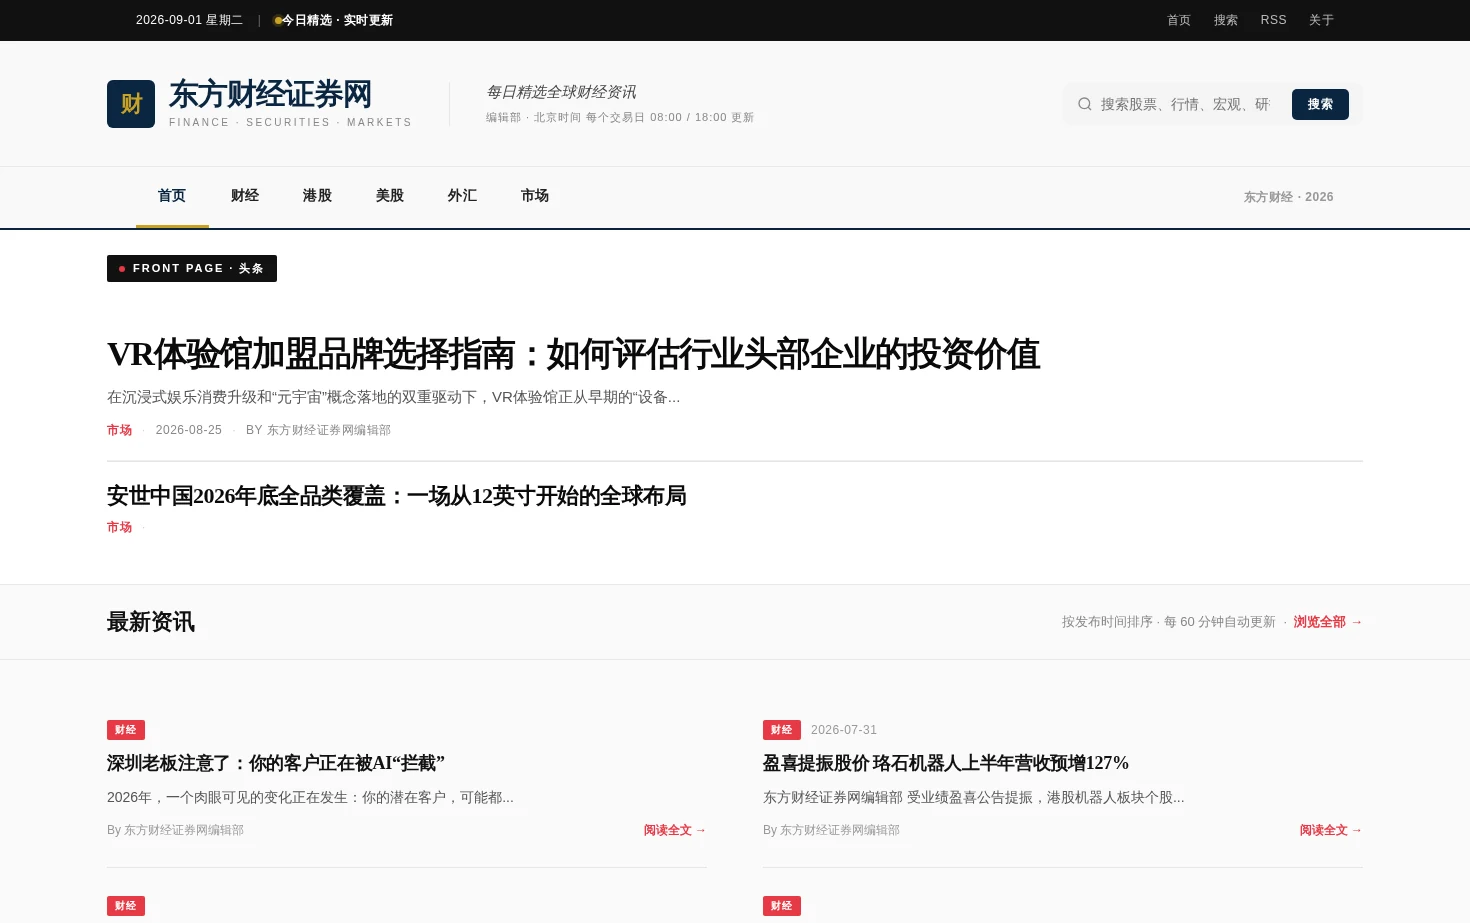Select the 首页 navigation tab
Image resolution: width=1470 pixels, height=923 pixels.
coord(172,196)
